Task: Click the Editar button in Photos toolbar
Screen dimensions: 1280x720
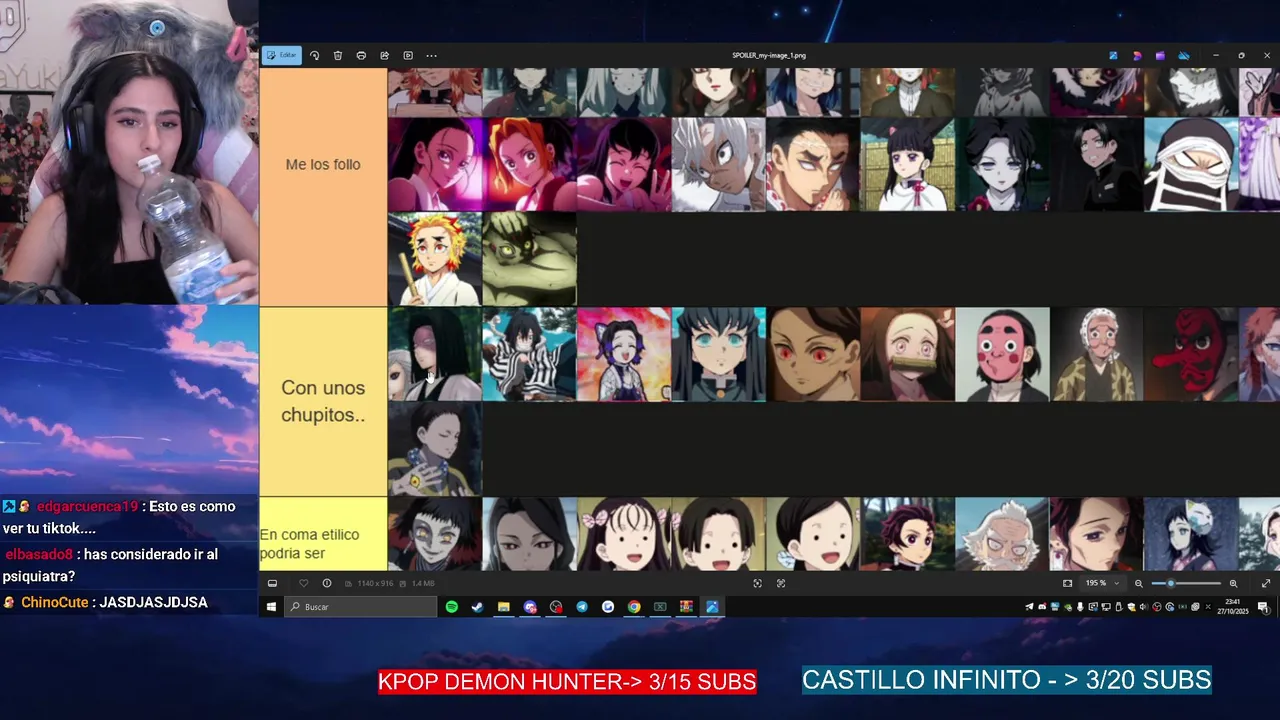Action: click(x=282, y=55)
